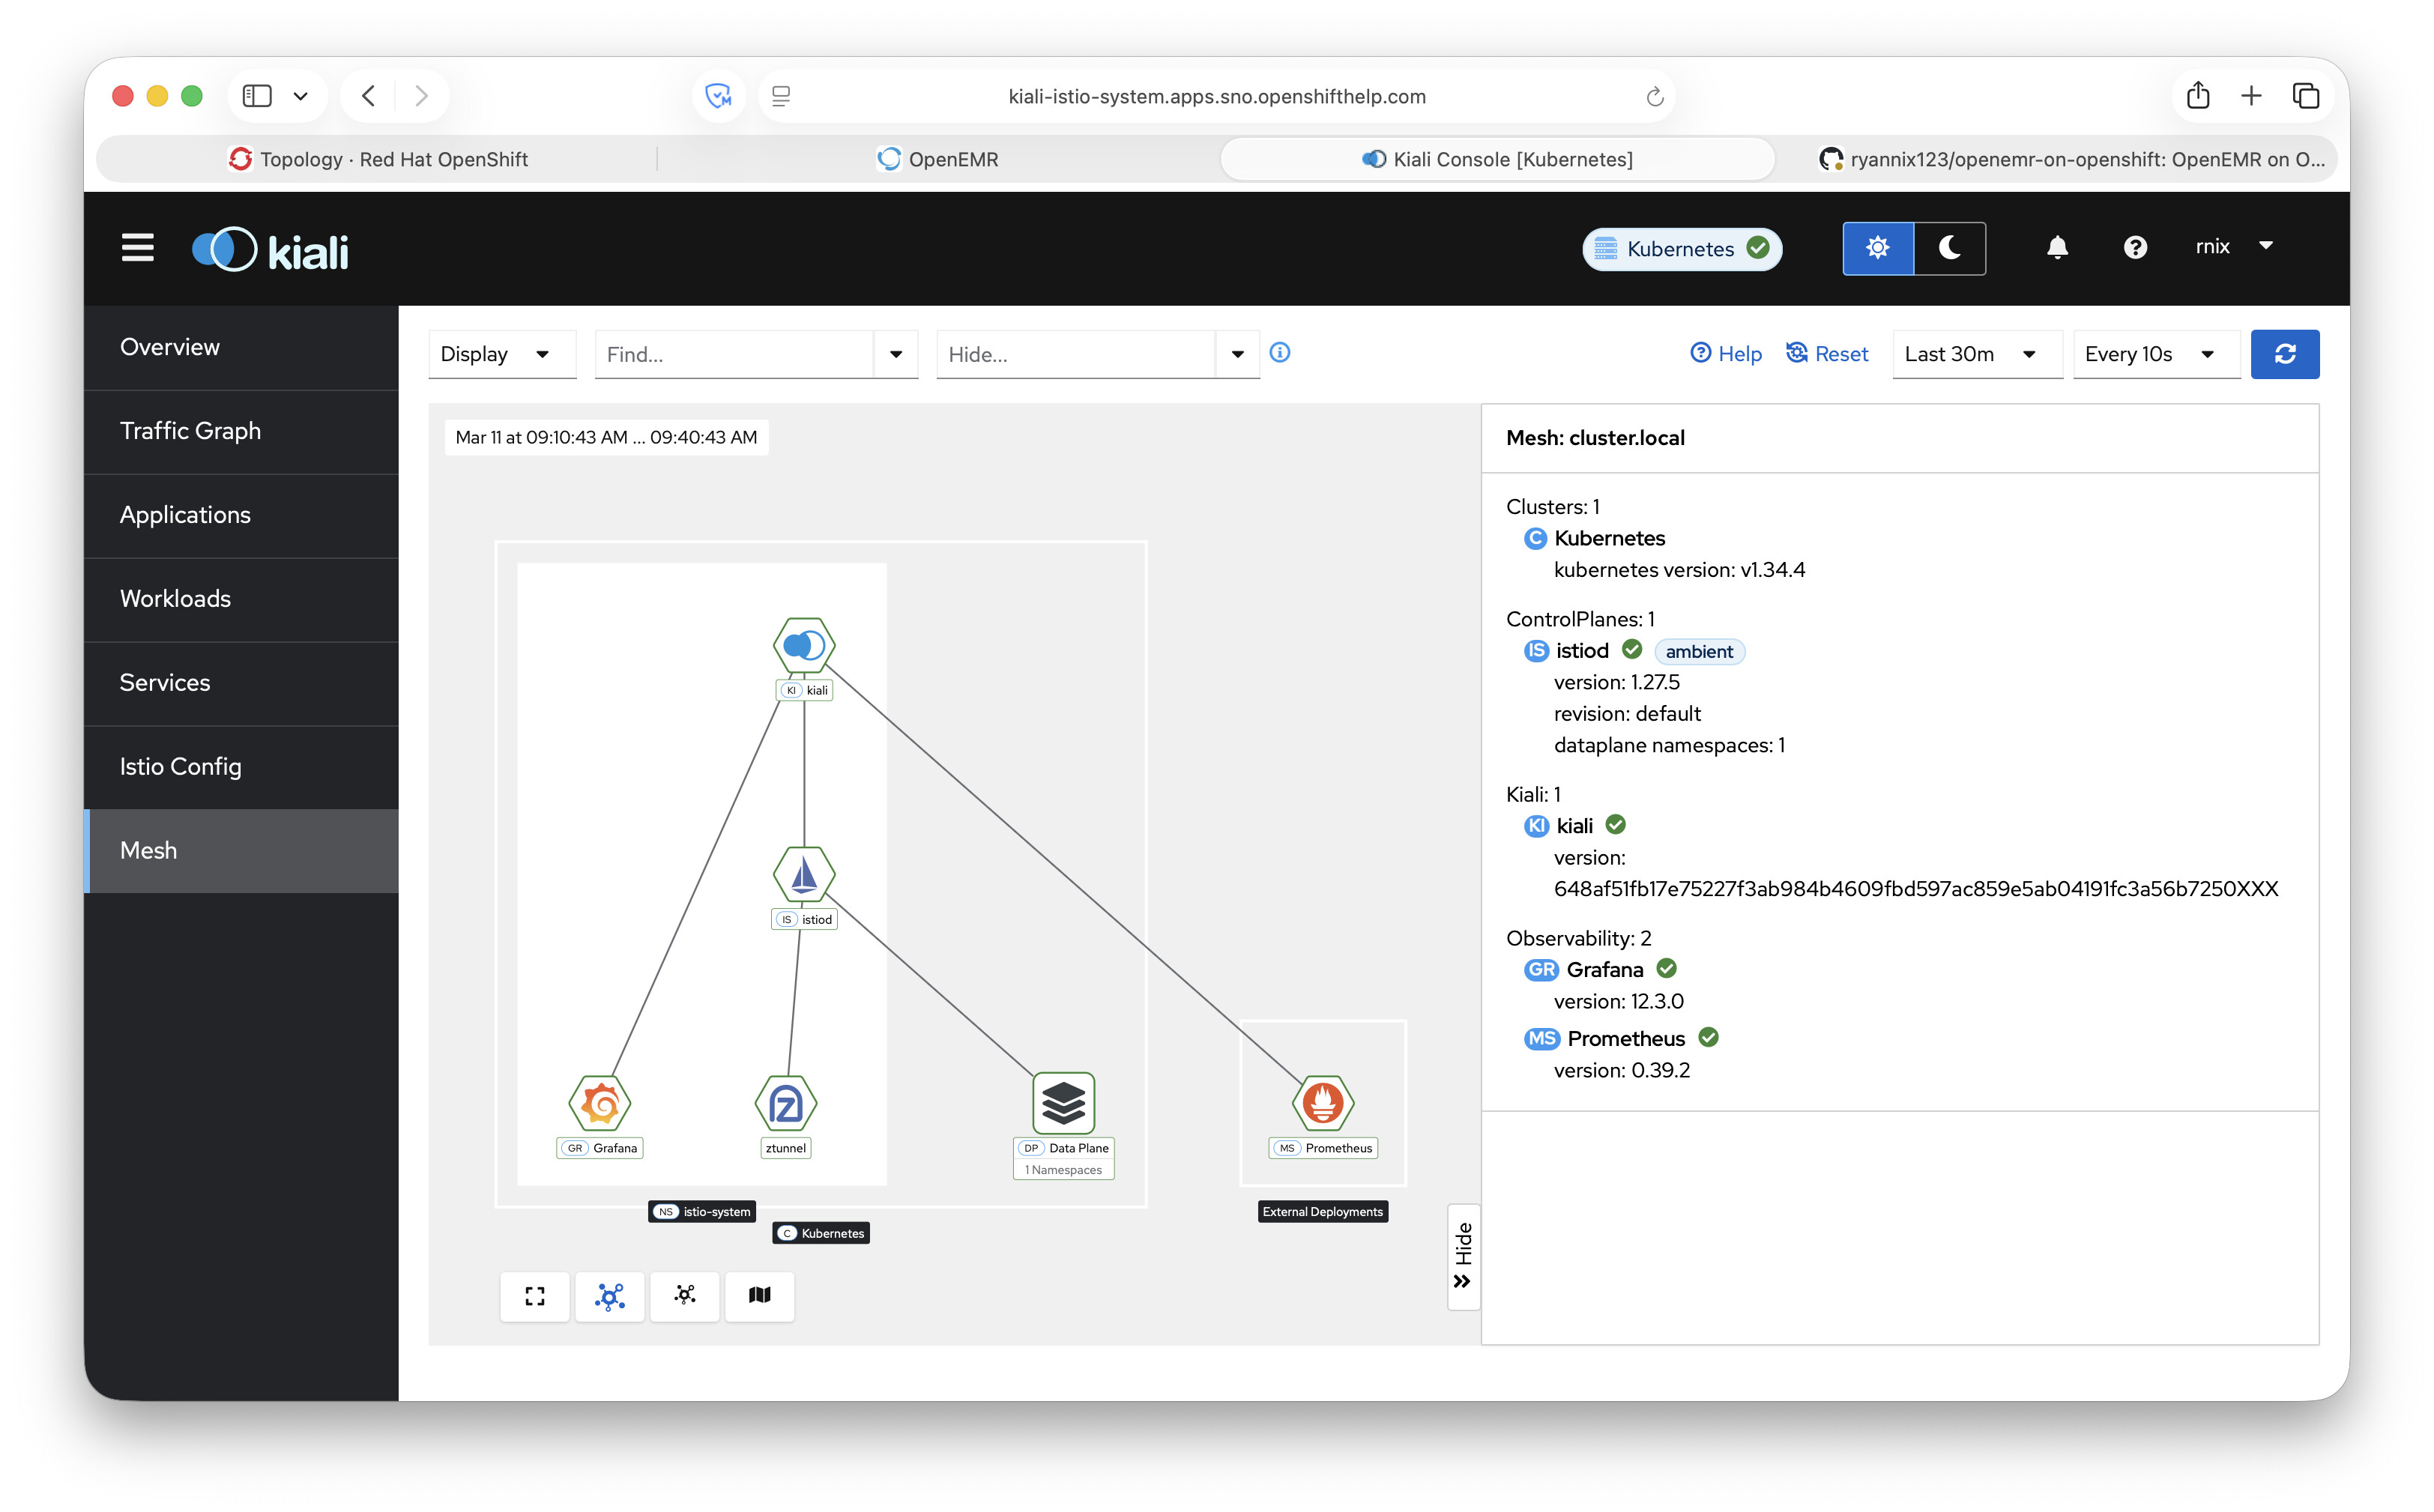The image size is (2434, 1512).
Task: Select the light theme sun toggle
Action: click(x=1878, y=248)
